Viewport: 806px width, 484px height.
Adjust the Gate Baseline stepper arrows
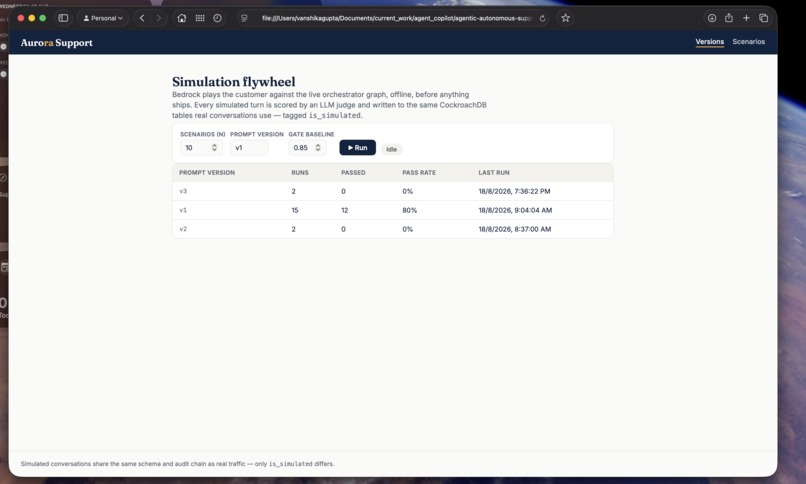[x=318, y=147]
